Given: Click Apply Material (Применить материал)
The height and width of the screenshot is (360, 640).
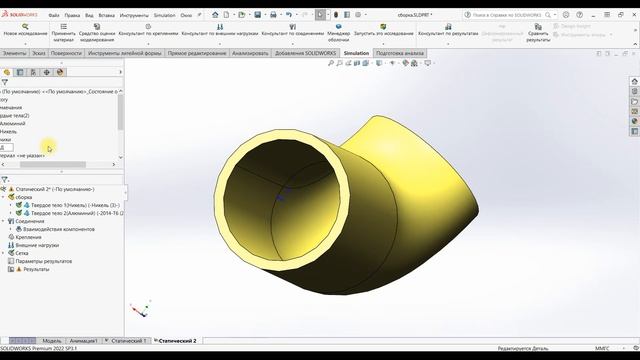Looking at the screenshot, I should pos(64,33).
